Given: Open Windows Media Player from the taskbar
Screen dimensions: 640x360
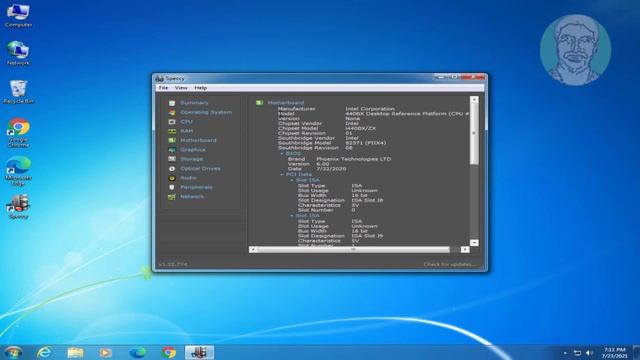Looking at the screenshot, I should pos(105,352).
